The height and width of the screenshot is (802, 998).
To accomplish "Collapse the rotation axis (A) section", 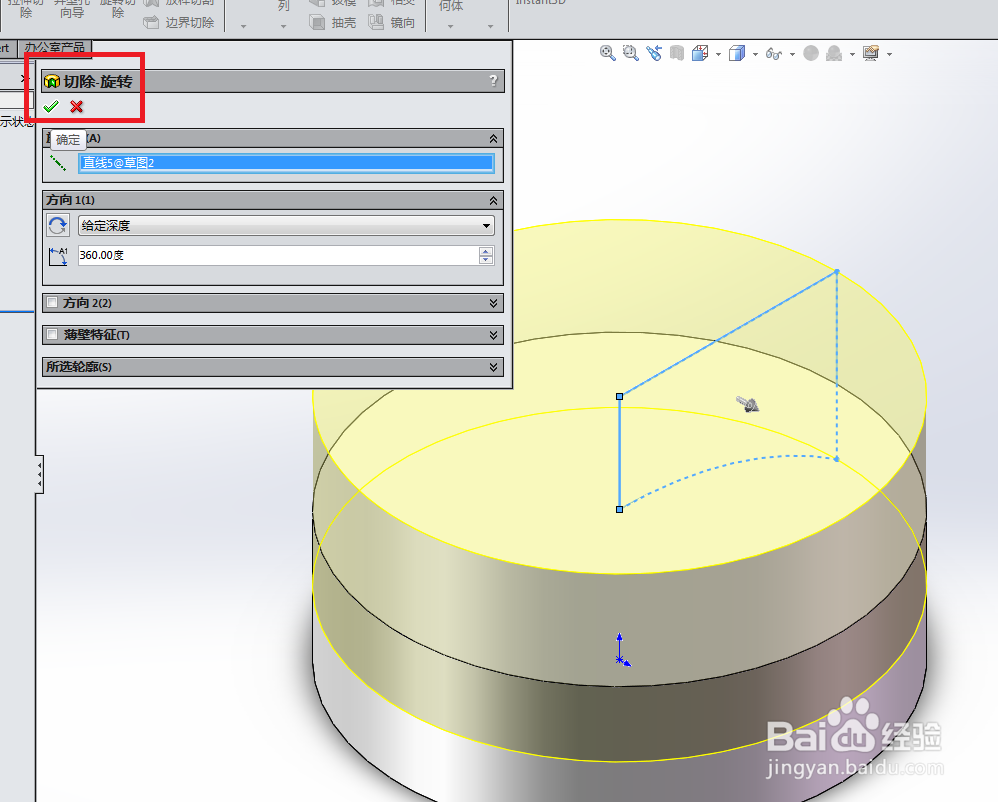I will [493, 139].
